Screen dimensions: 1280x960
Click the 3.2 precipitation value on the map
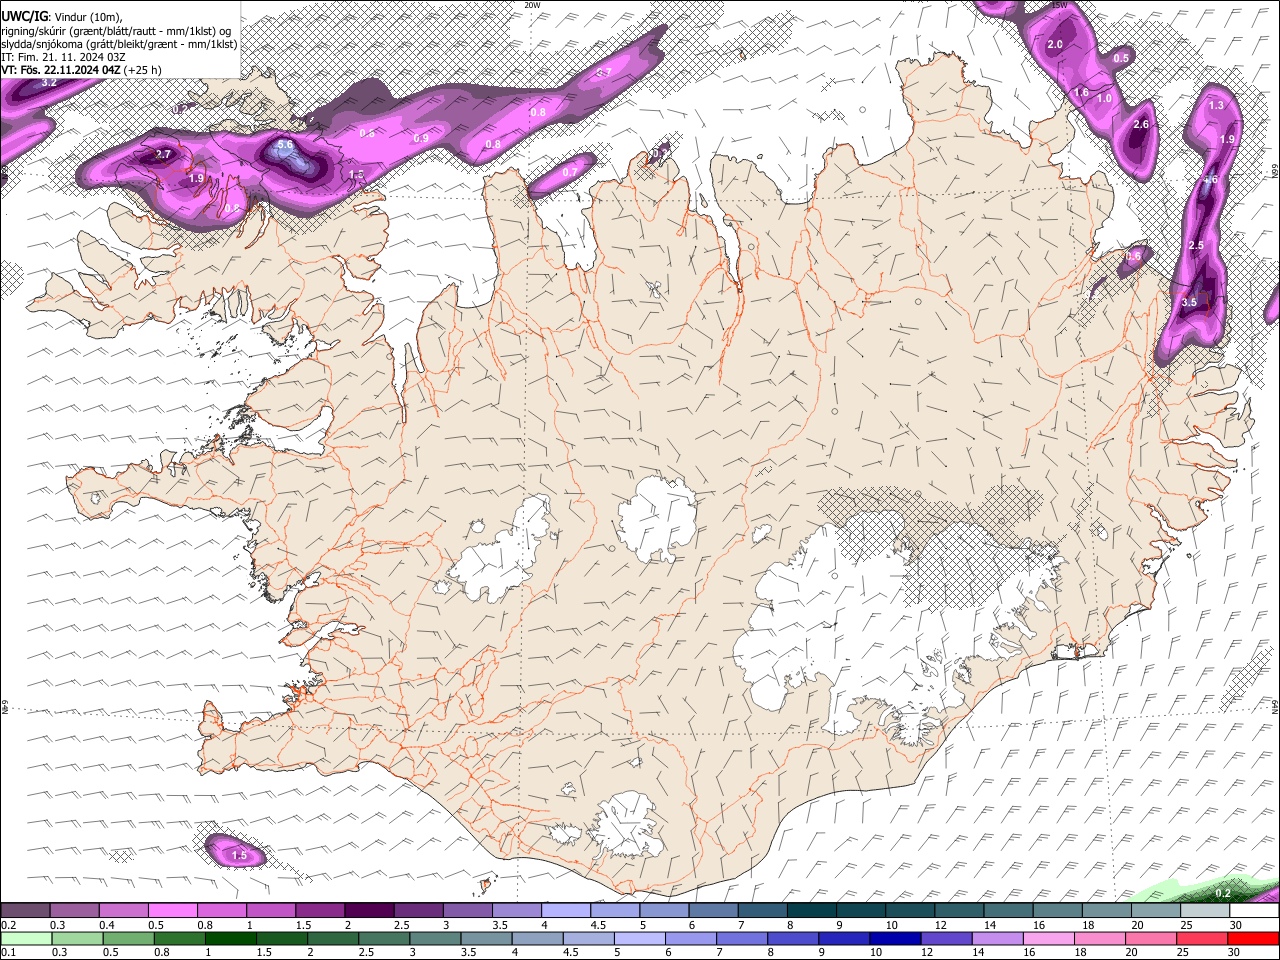click(x=49, y=82)
